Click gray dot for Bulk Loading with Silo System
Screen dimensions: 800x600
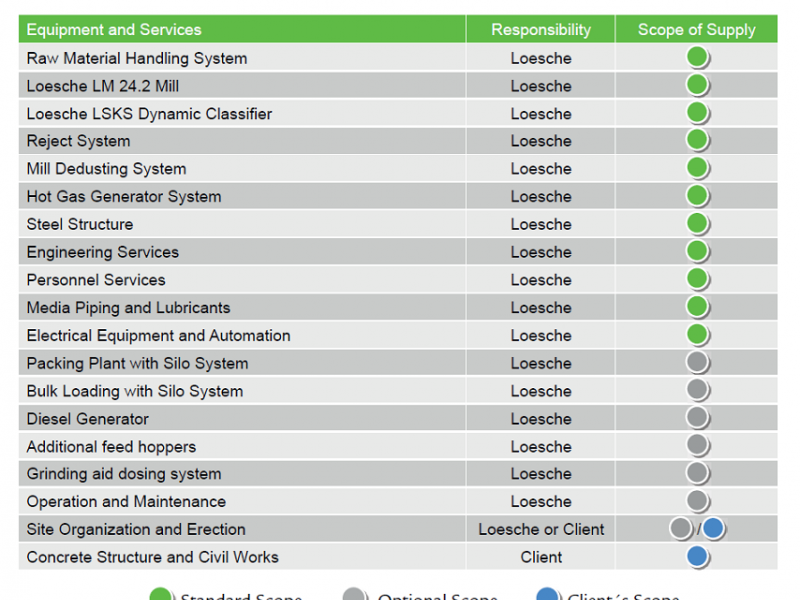point(697,390)
